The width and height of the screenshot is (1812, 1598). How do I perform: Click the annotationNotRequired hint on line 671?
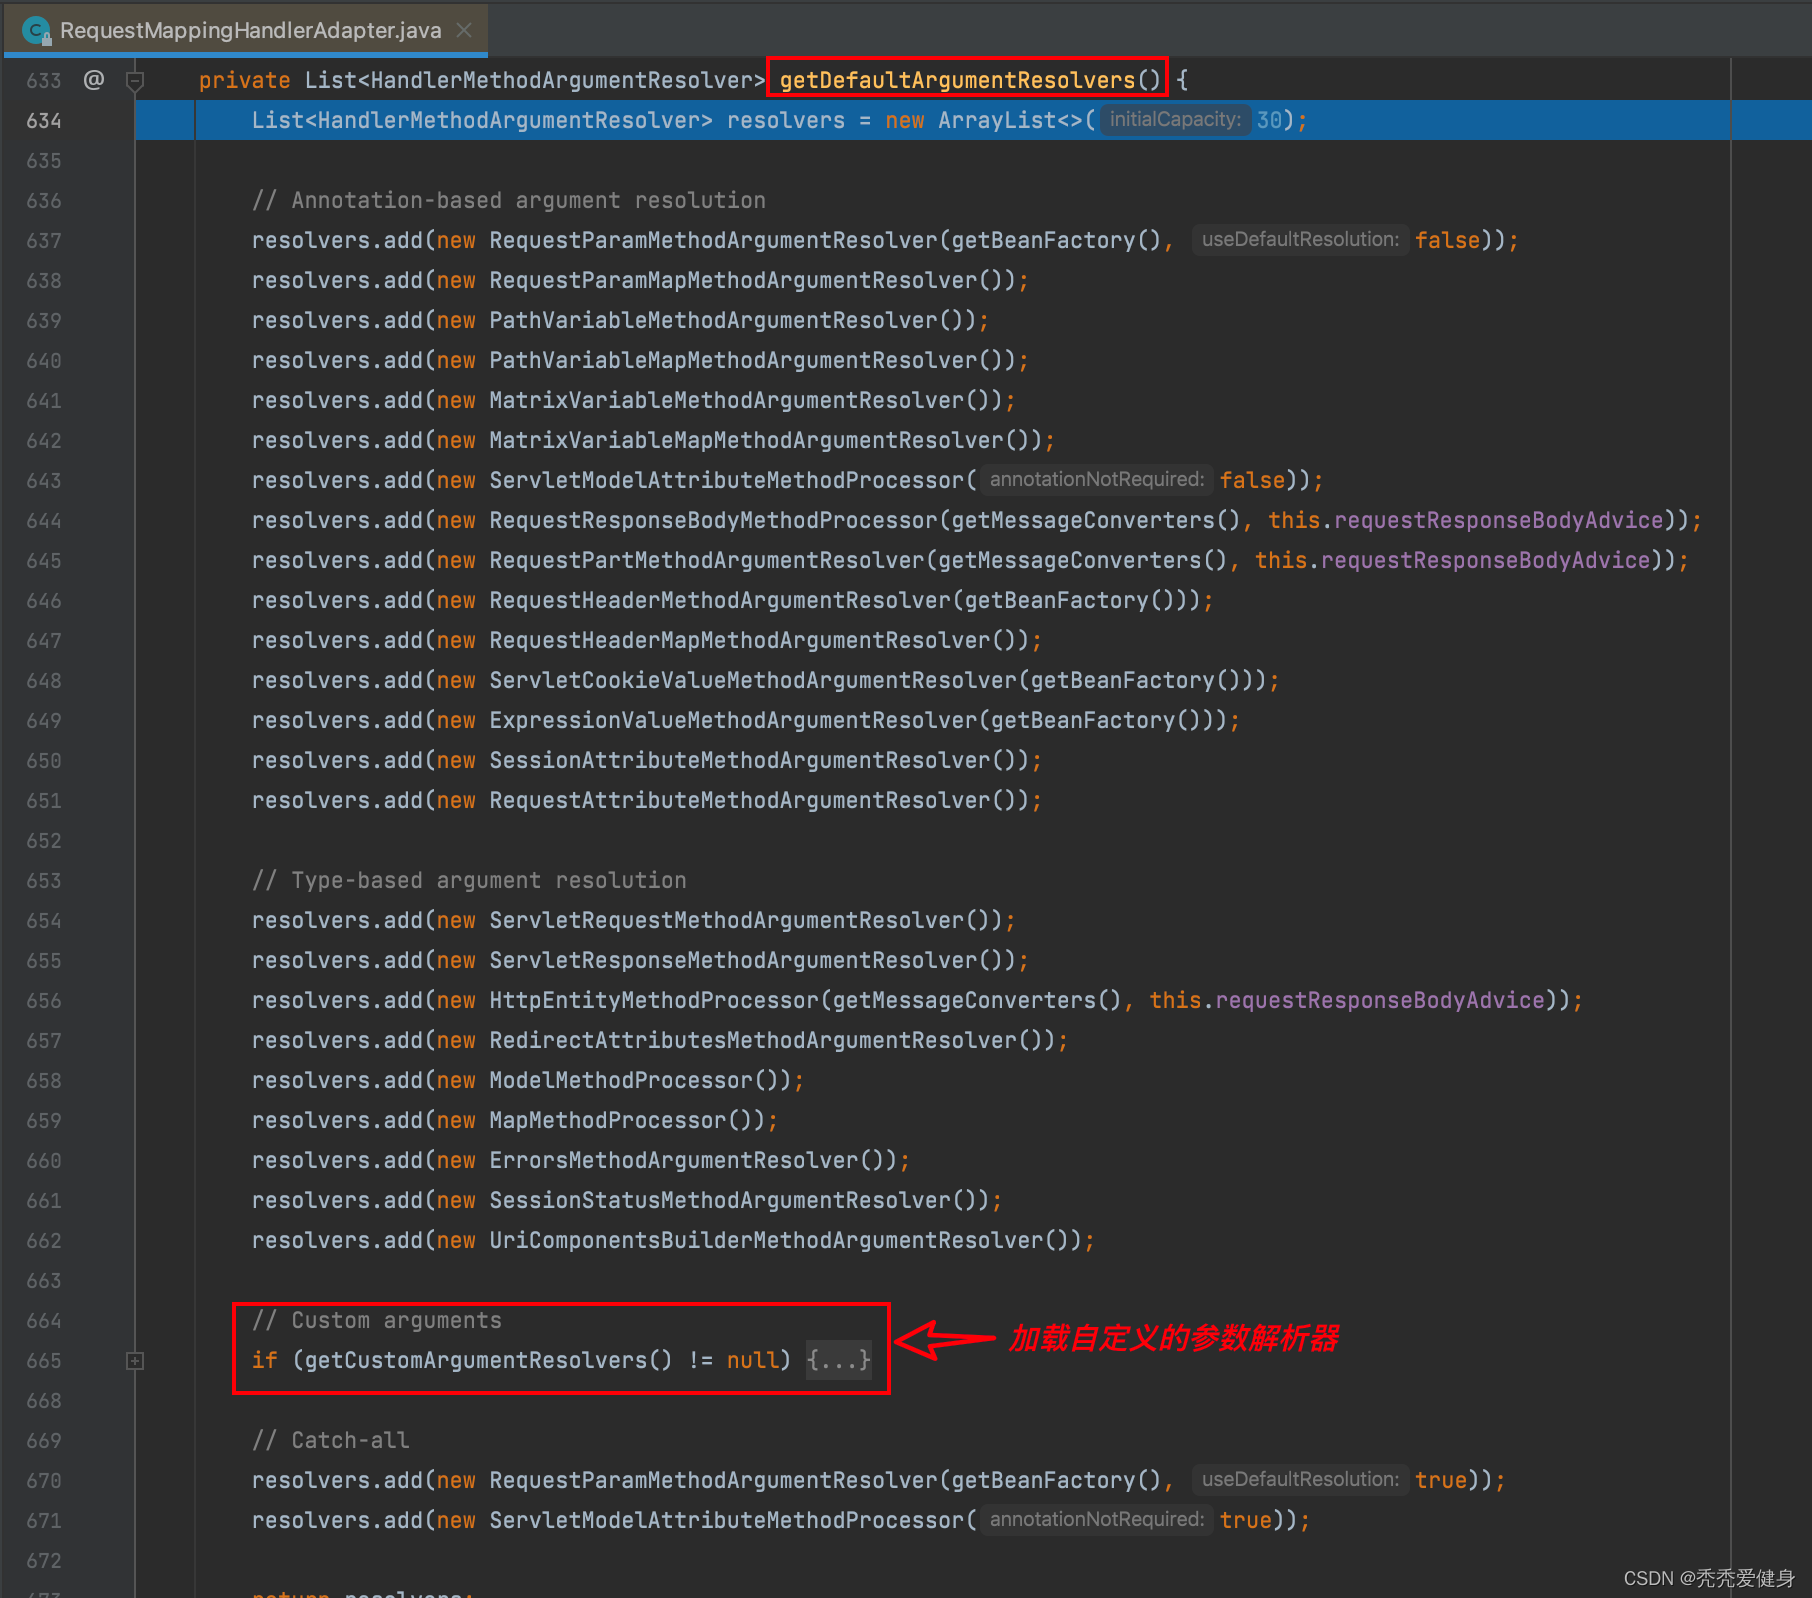[1096, 1520]
